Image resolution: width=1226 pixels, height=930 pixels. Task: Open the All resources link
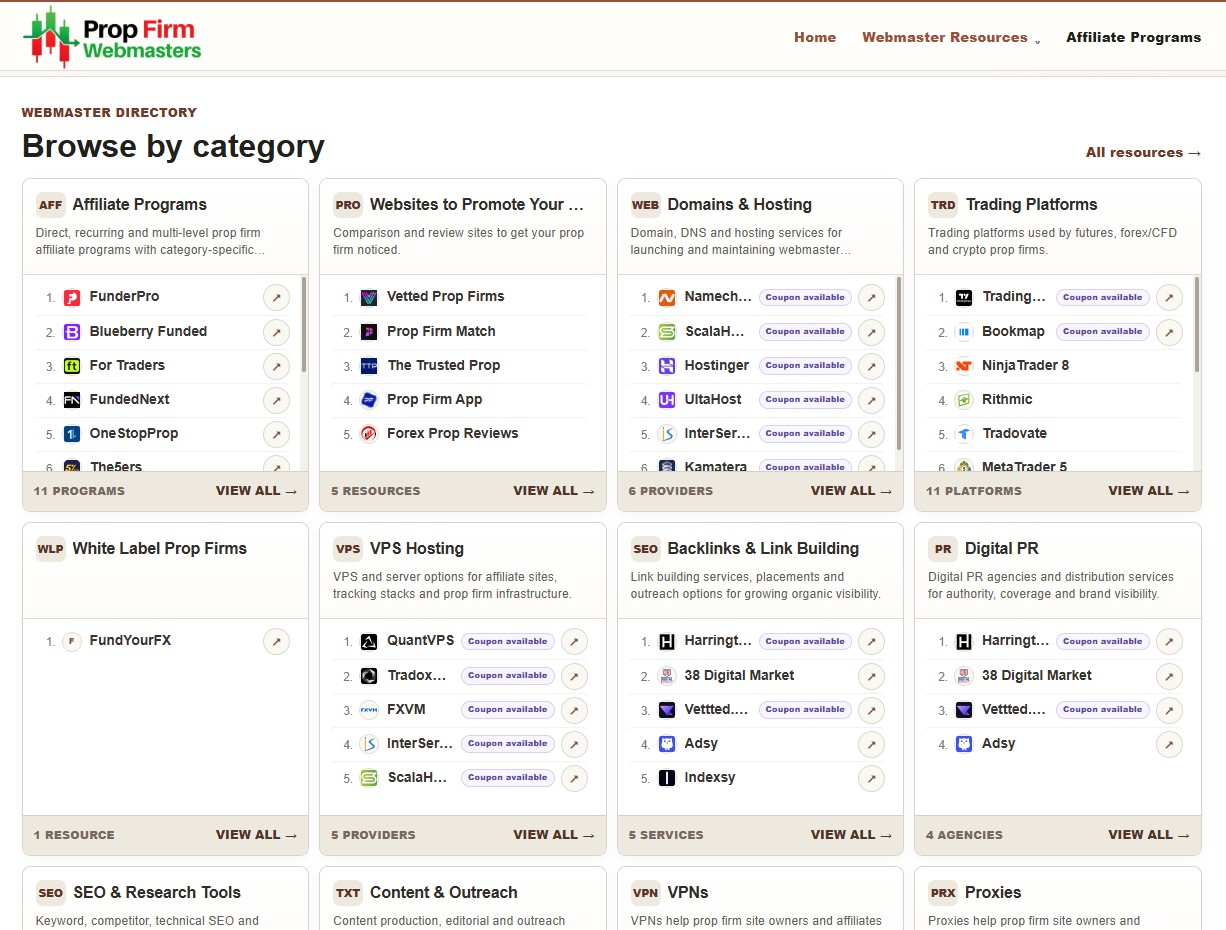coord(1144,152)
